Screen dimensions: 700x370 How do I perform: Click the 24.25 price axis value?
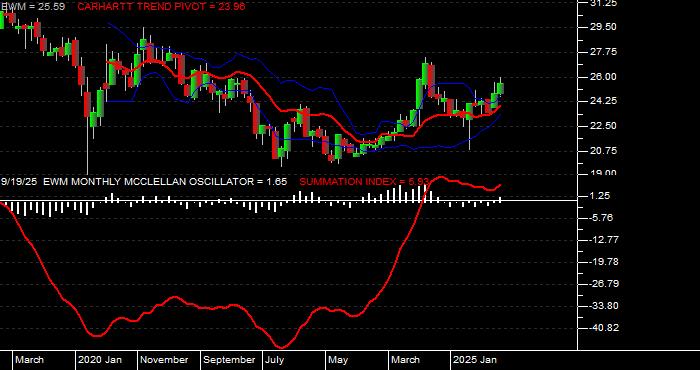[x=604, y=101]
